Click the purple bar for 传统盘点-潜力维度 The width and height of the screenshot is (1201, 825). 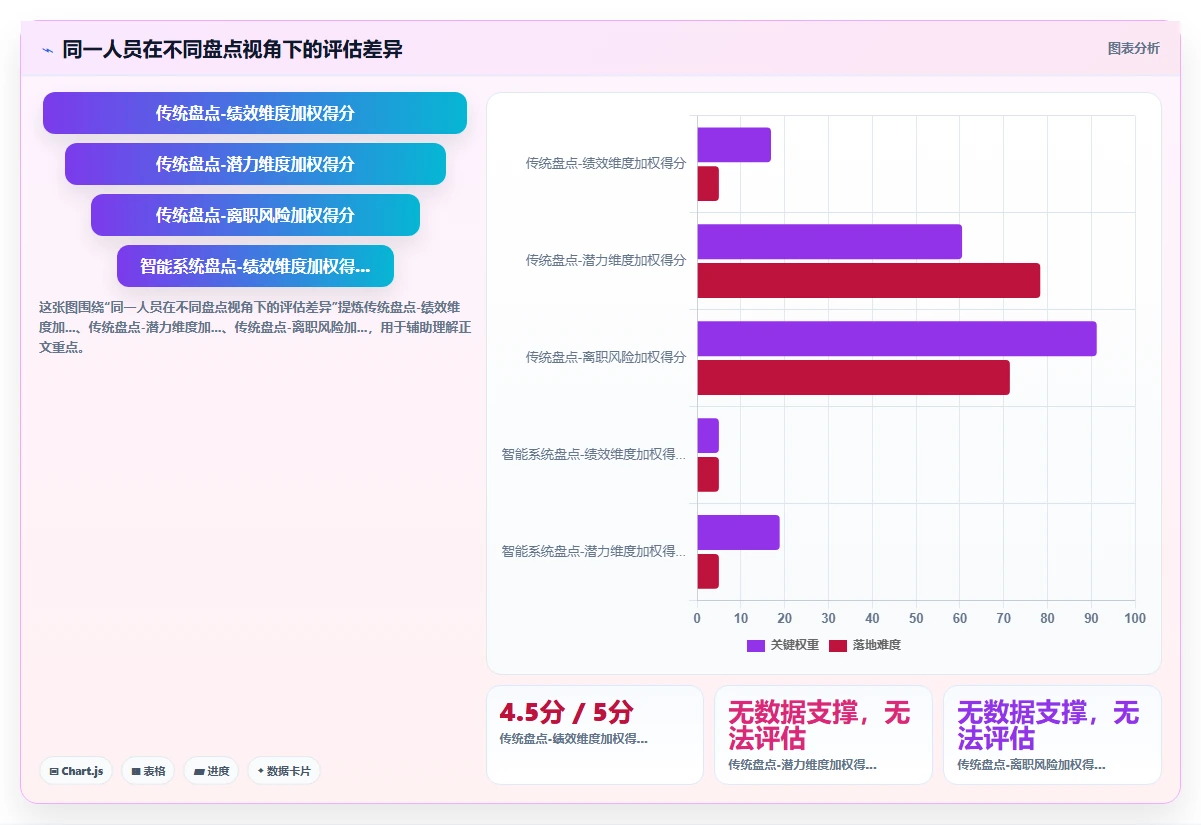tap(830, 242)
